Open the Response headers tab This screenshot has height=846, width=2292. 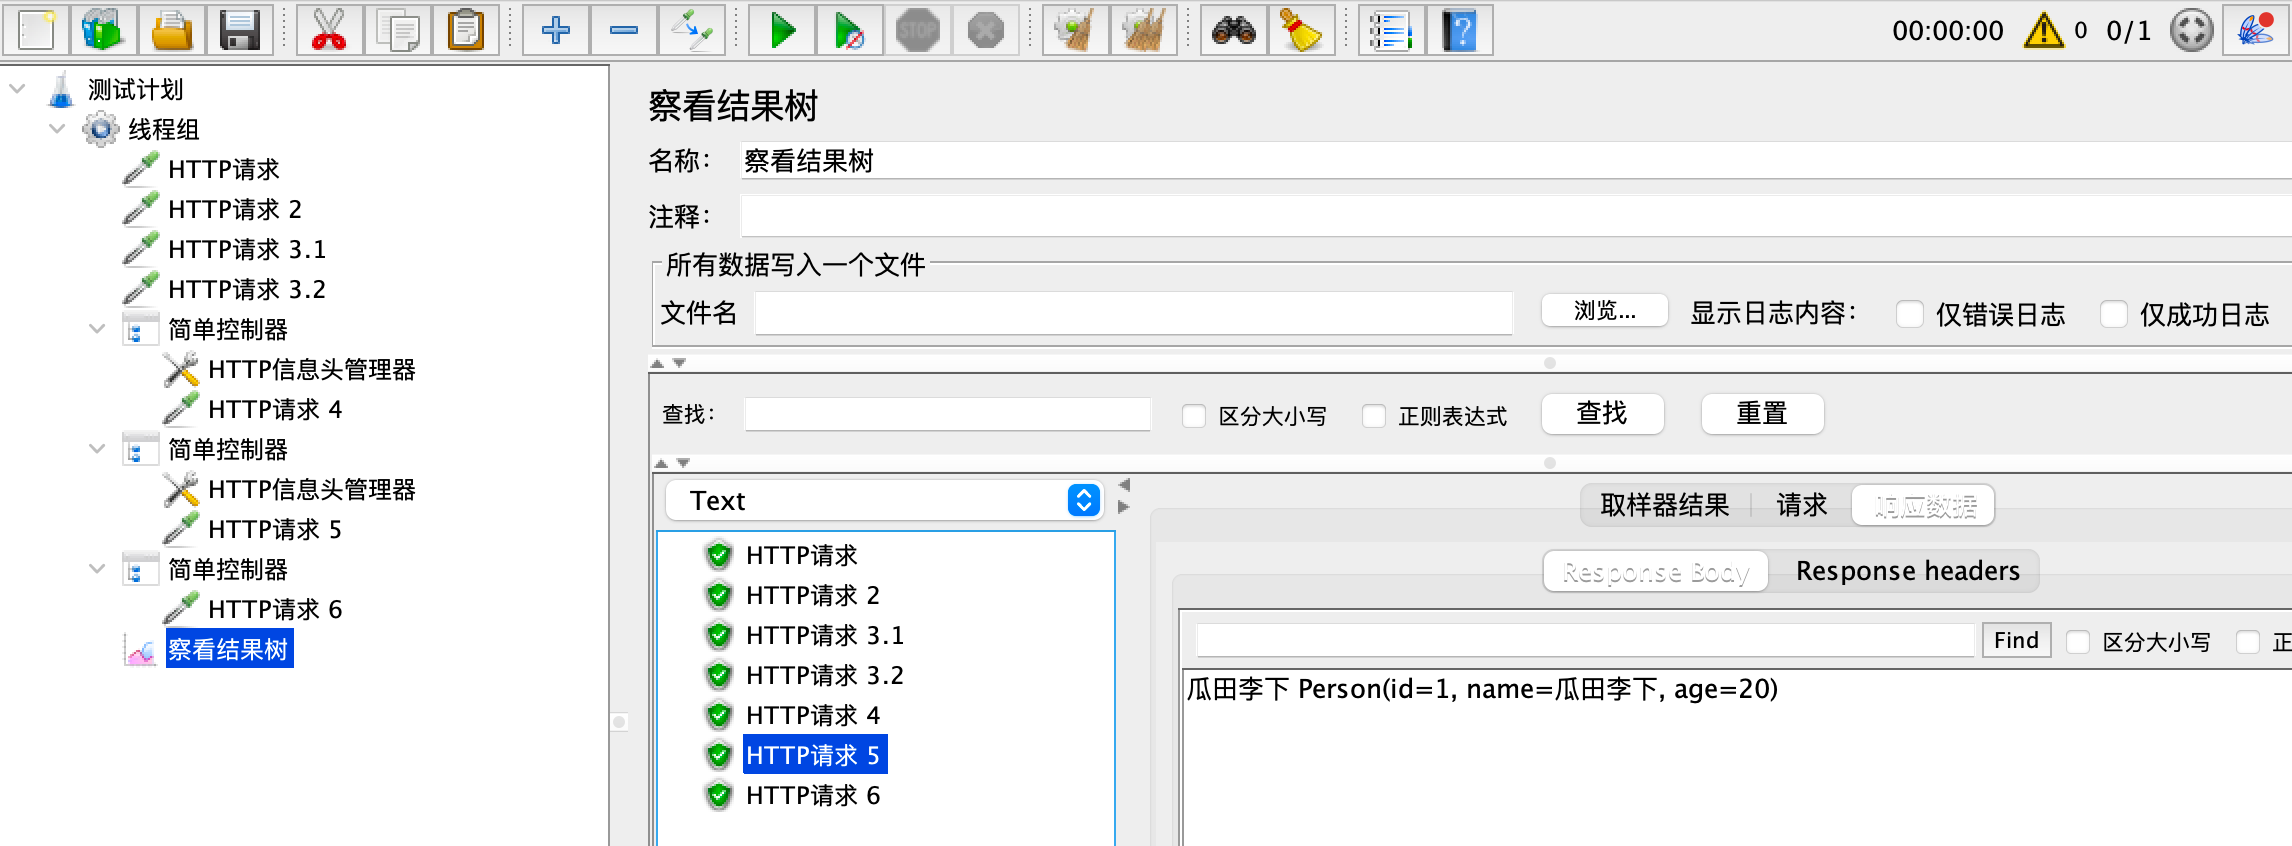click(x=1907, y=571)
